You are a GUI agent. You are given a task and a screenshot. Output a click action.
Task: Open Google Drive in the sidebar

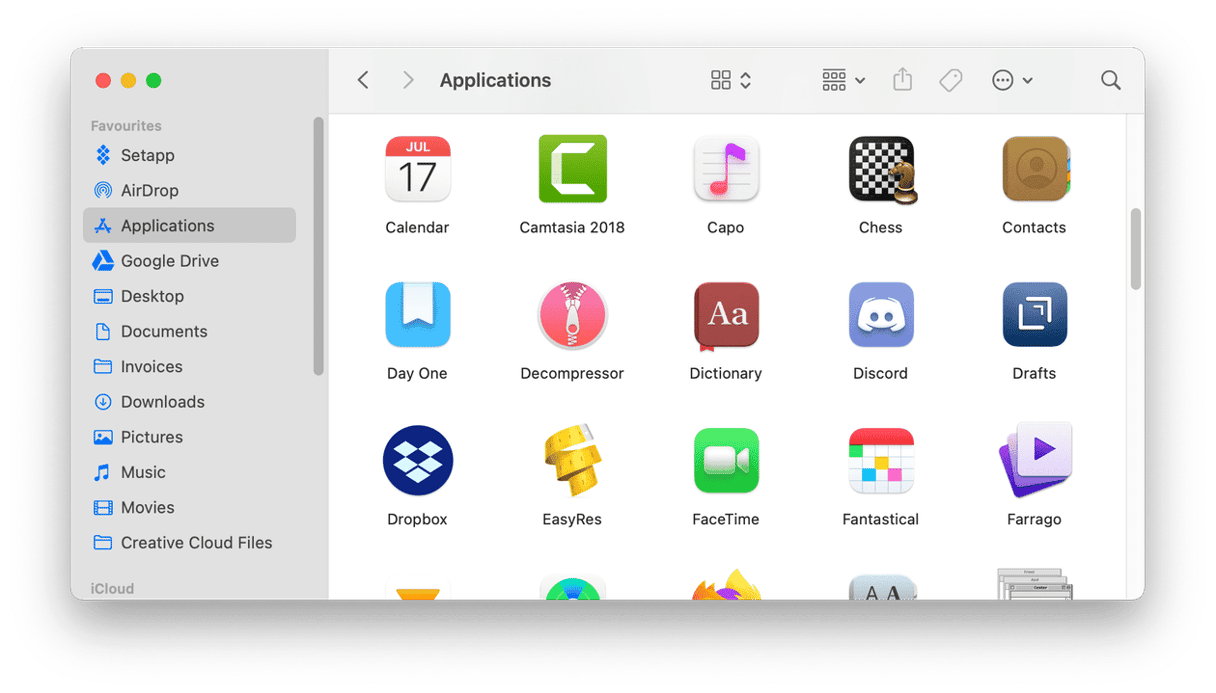click(169, 261)
